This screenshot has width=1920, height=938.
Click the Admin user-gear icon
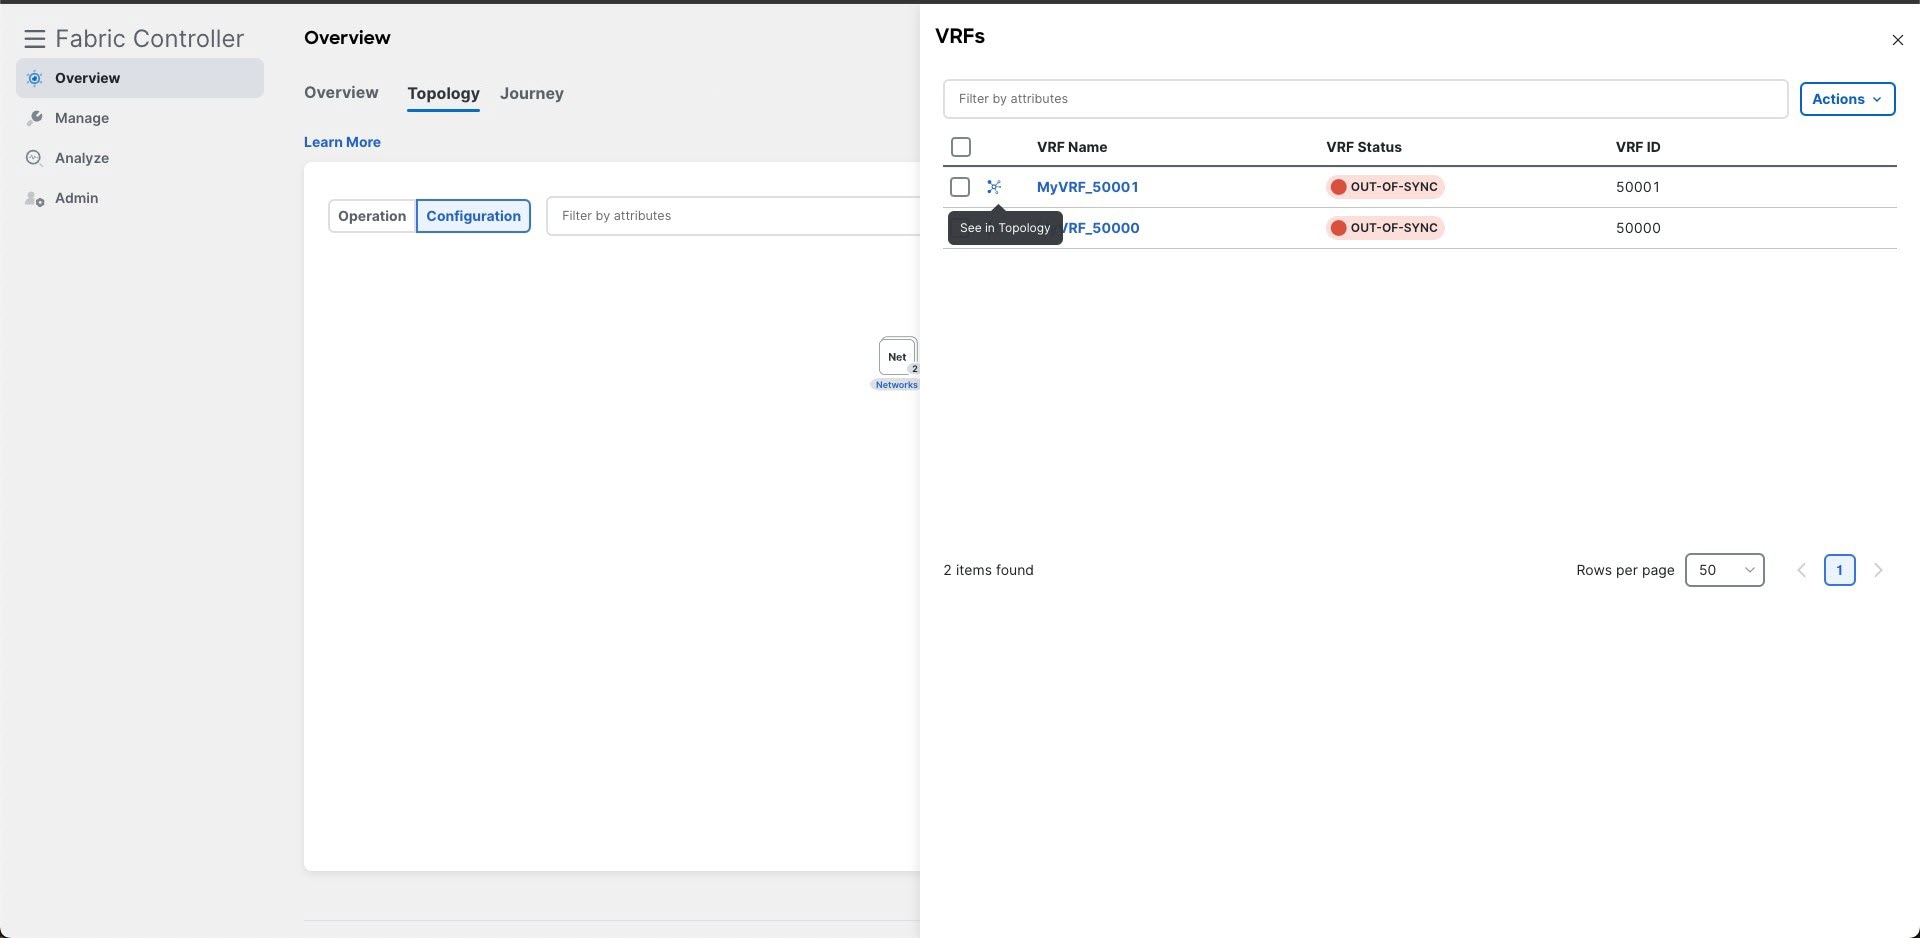34,198
